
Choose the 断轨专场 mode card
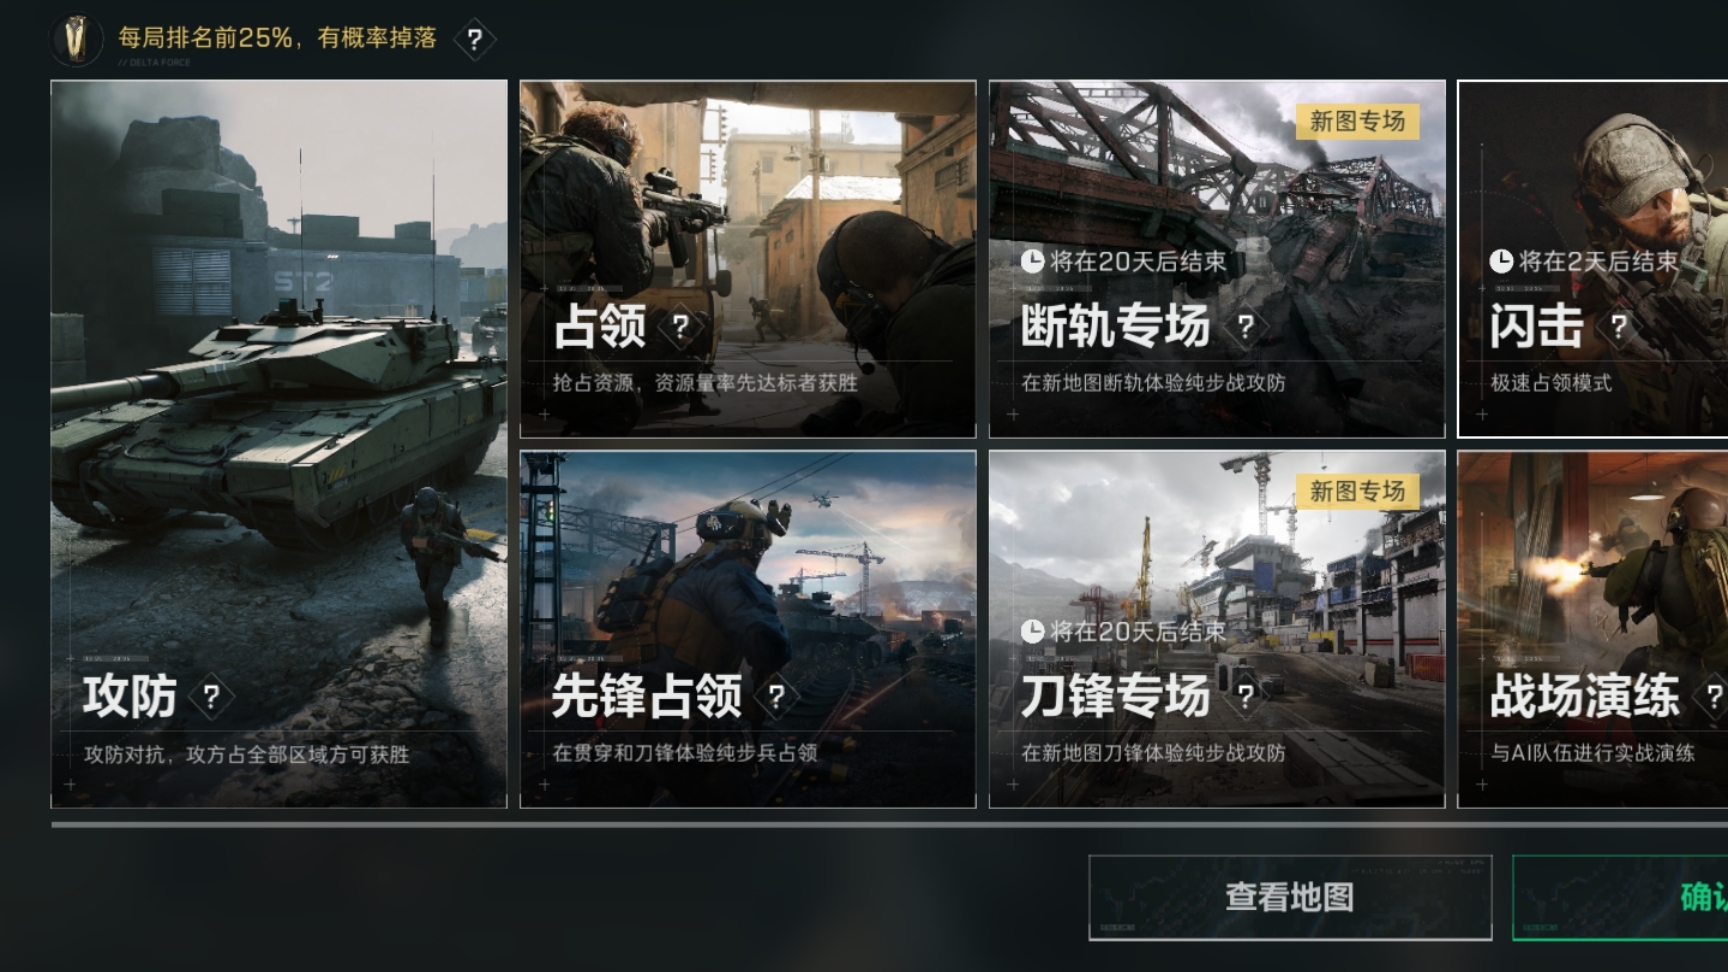pyautogui.click(x=1217, y=259)
